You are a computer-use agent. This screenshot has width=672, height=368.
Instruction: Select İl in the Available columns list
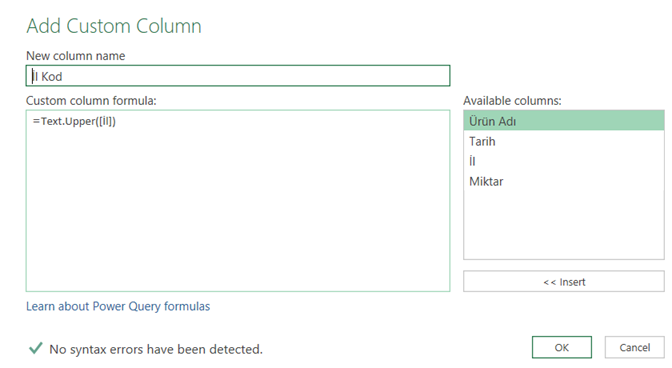(x=564, y=161)
